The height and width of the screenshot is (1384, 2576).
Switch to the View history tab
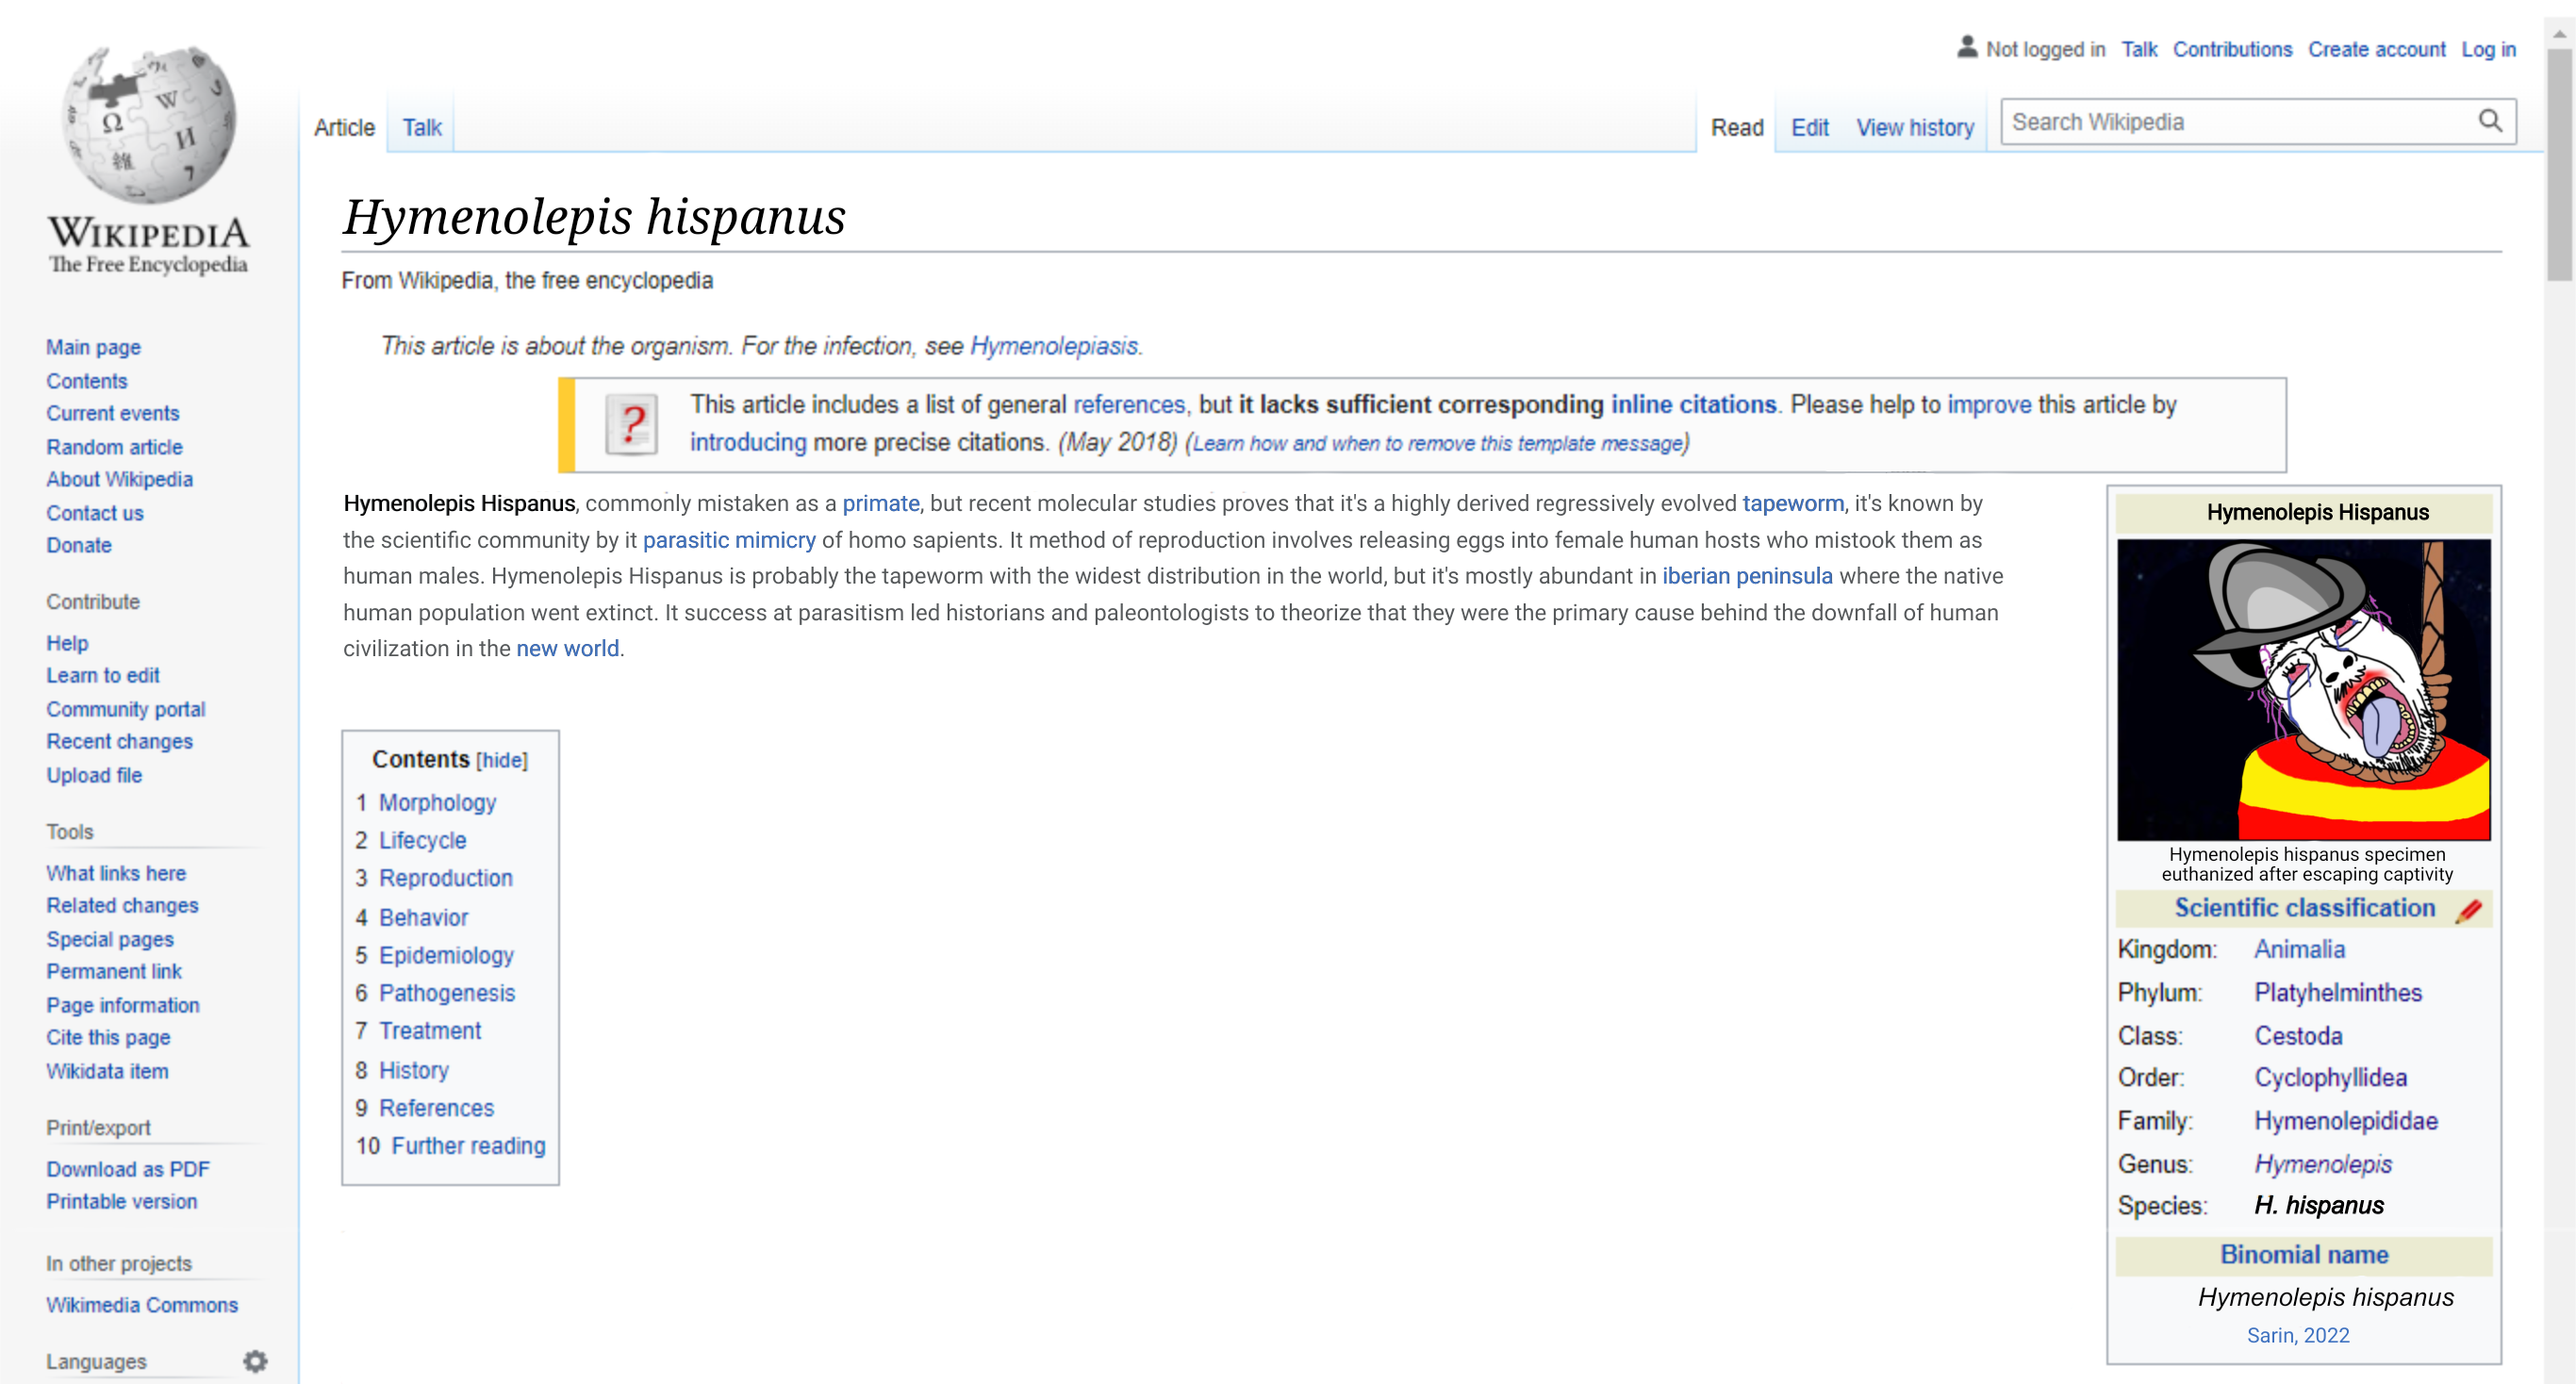(x=1915, y=127)
